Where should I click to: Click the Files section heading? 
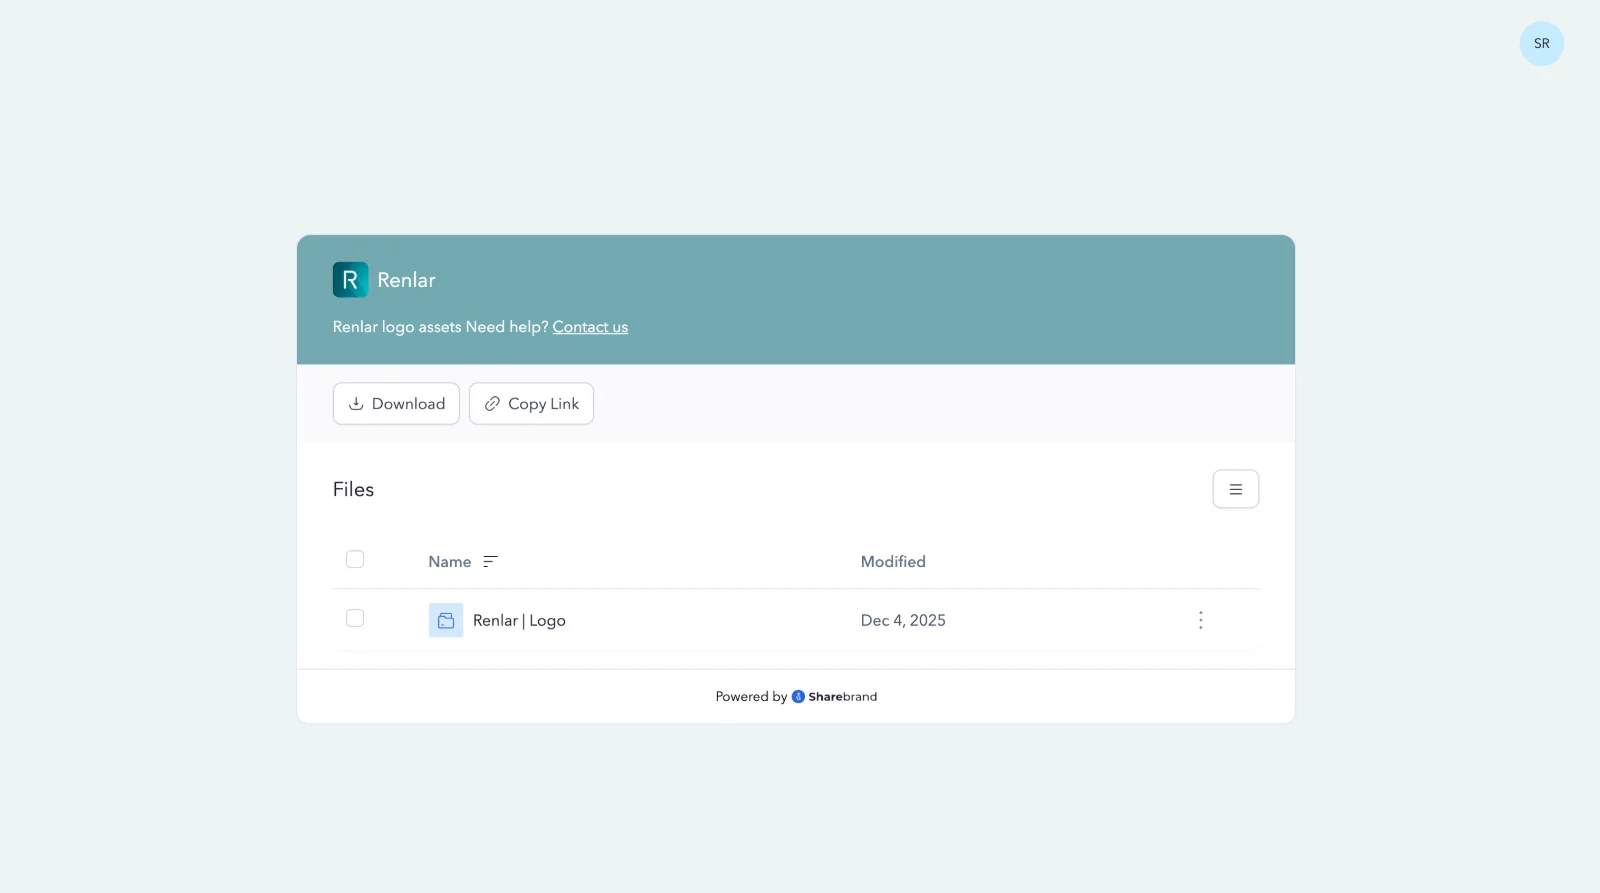pos(353,489)
